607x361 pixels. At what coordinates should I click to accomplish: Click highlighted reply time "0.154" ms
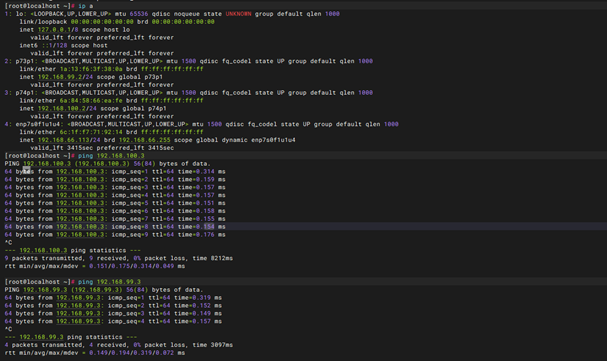click(205, 227)
